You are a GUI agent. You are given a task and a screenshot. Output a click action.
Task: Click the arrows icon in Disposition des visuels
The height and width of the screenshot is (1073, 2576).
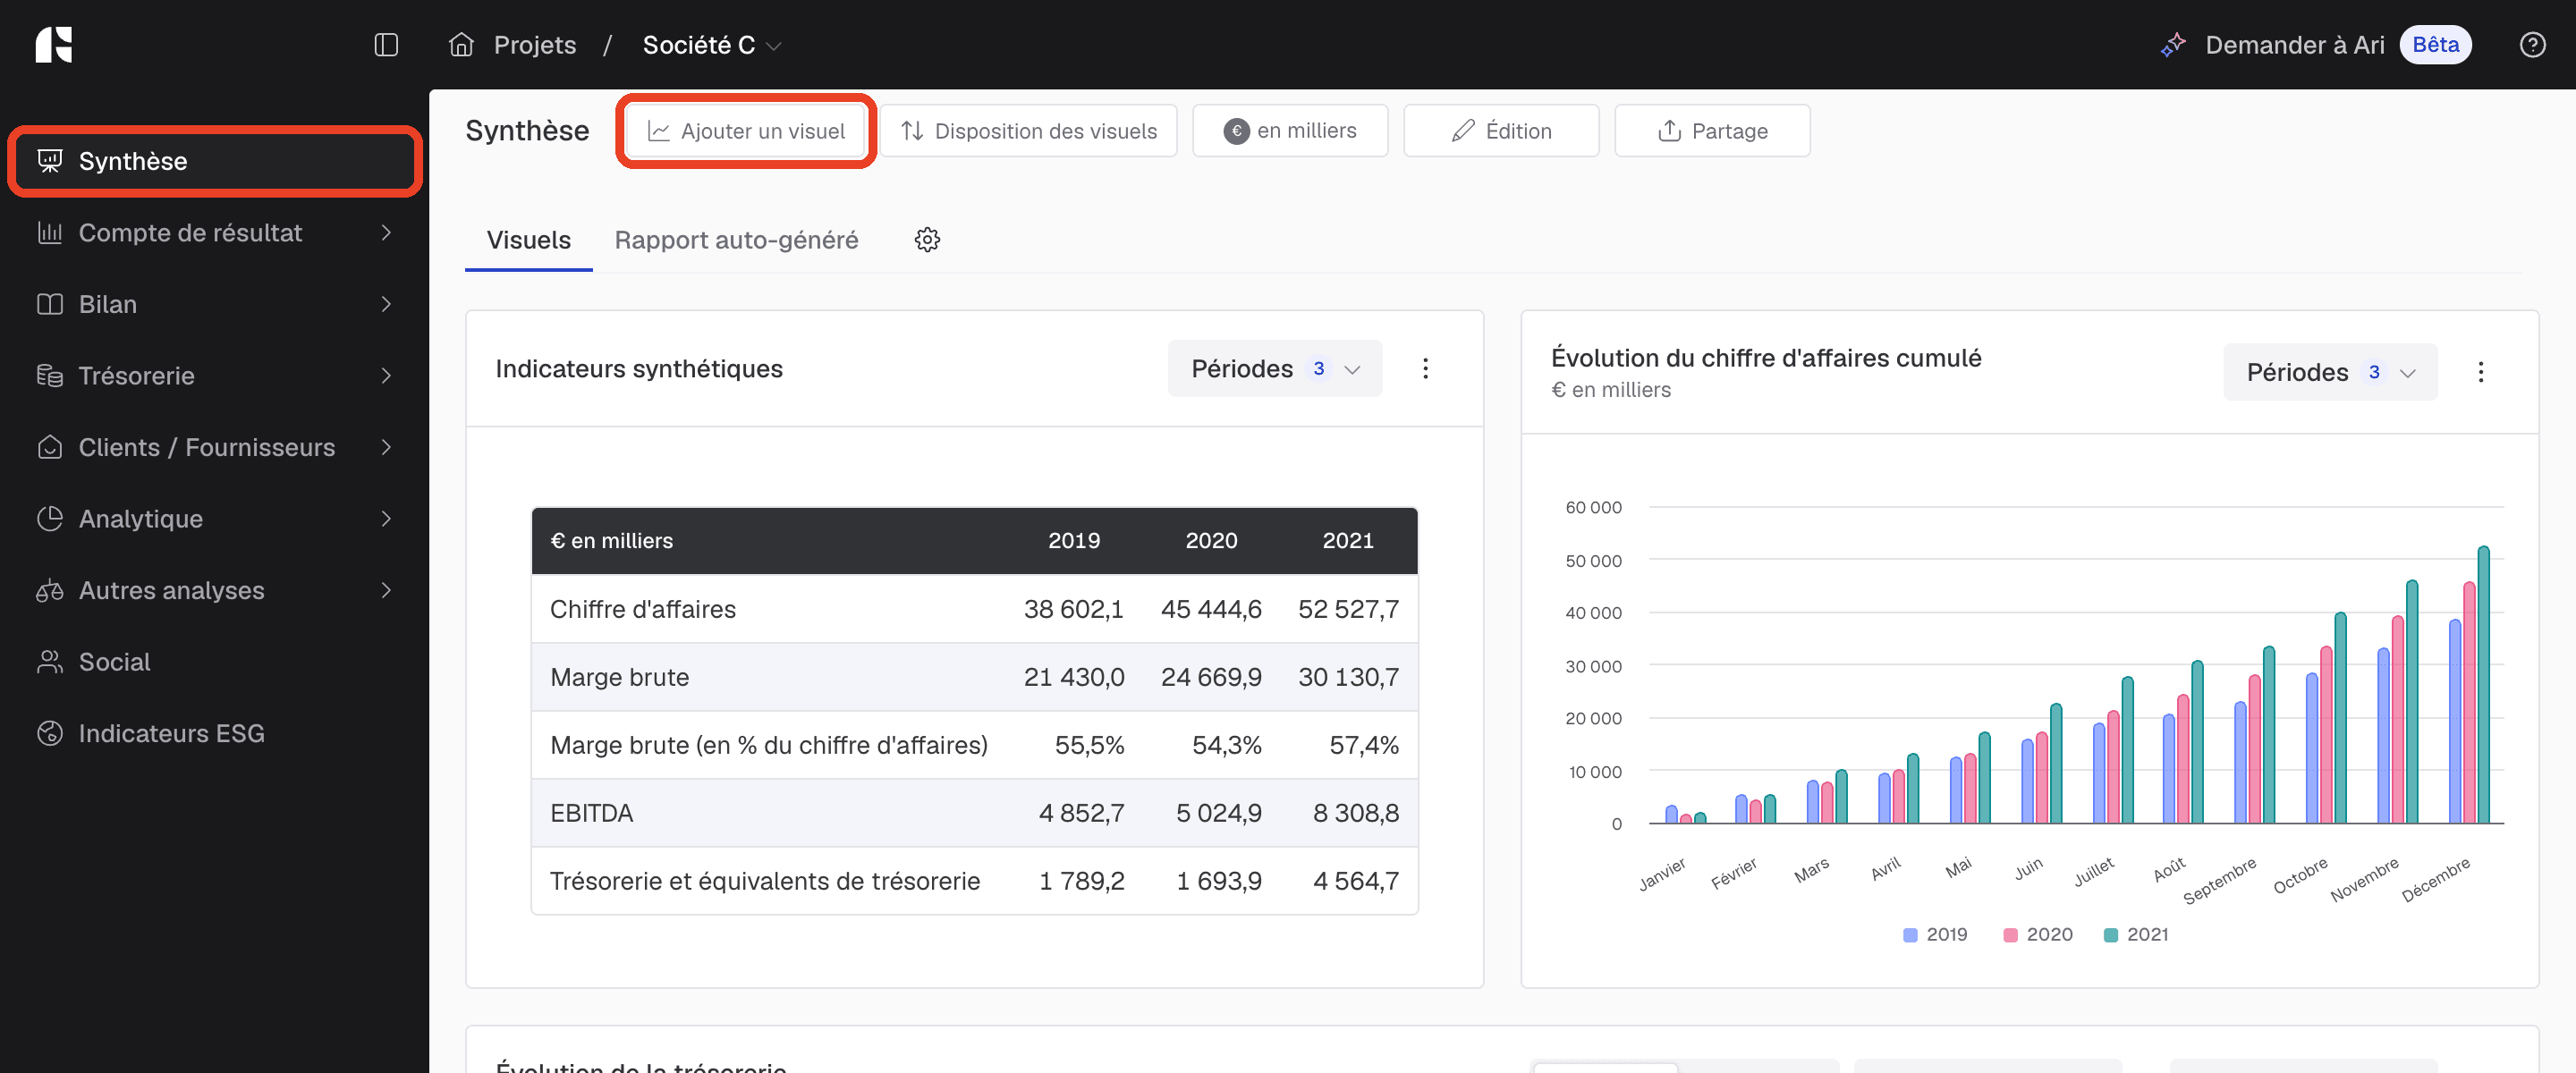tap(912, 131)
